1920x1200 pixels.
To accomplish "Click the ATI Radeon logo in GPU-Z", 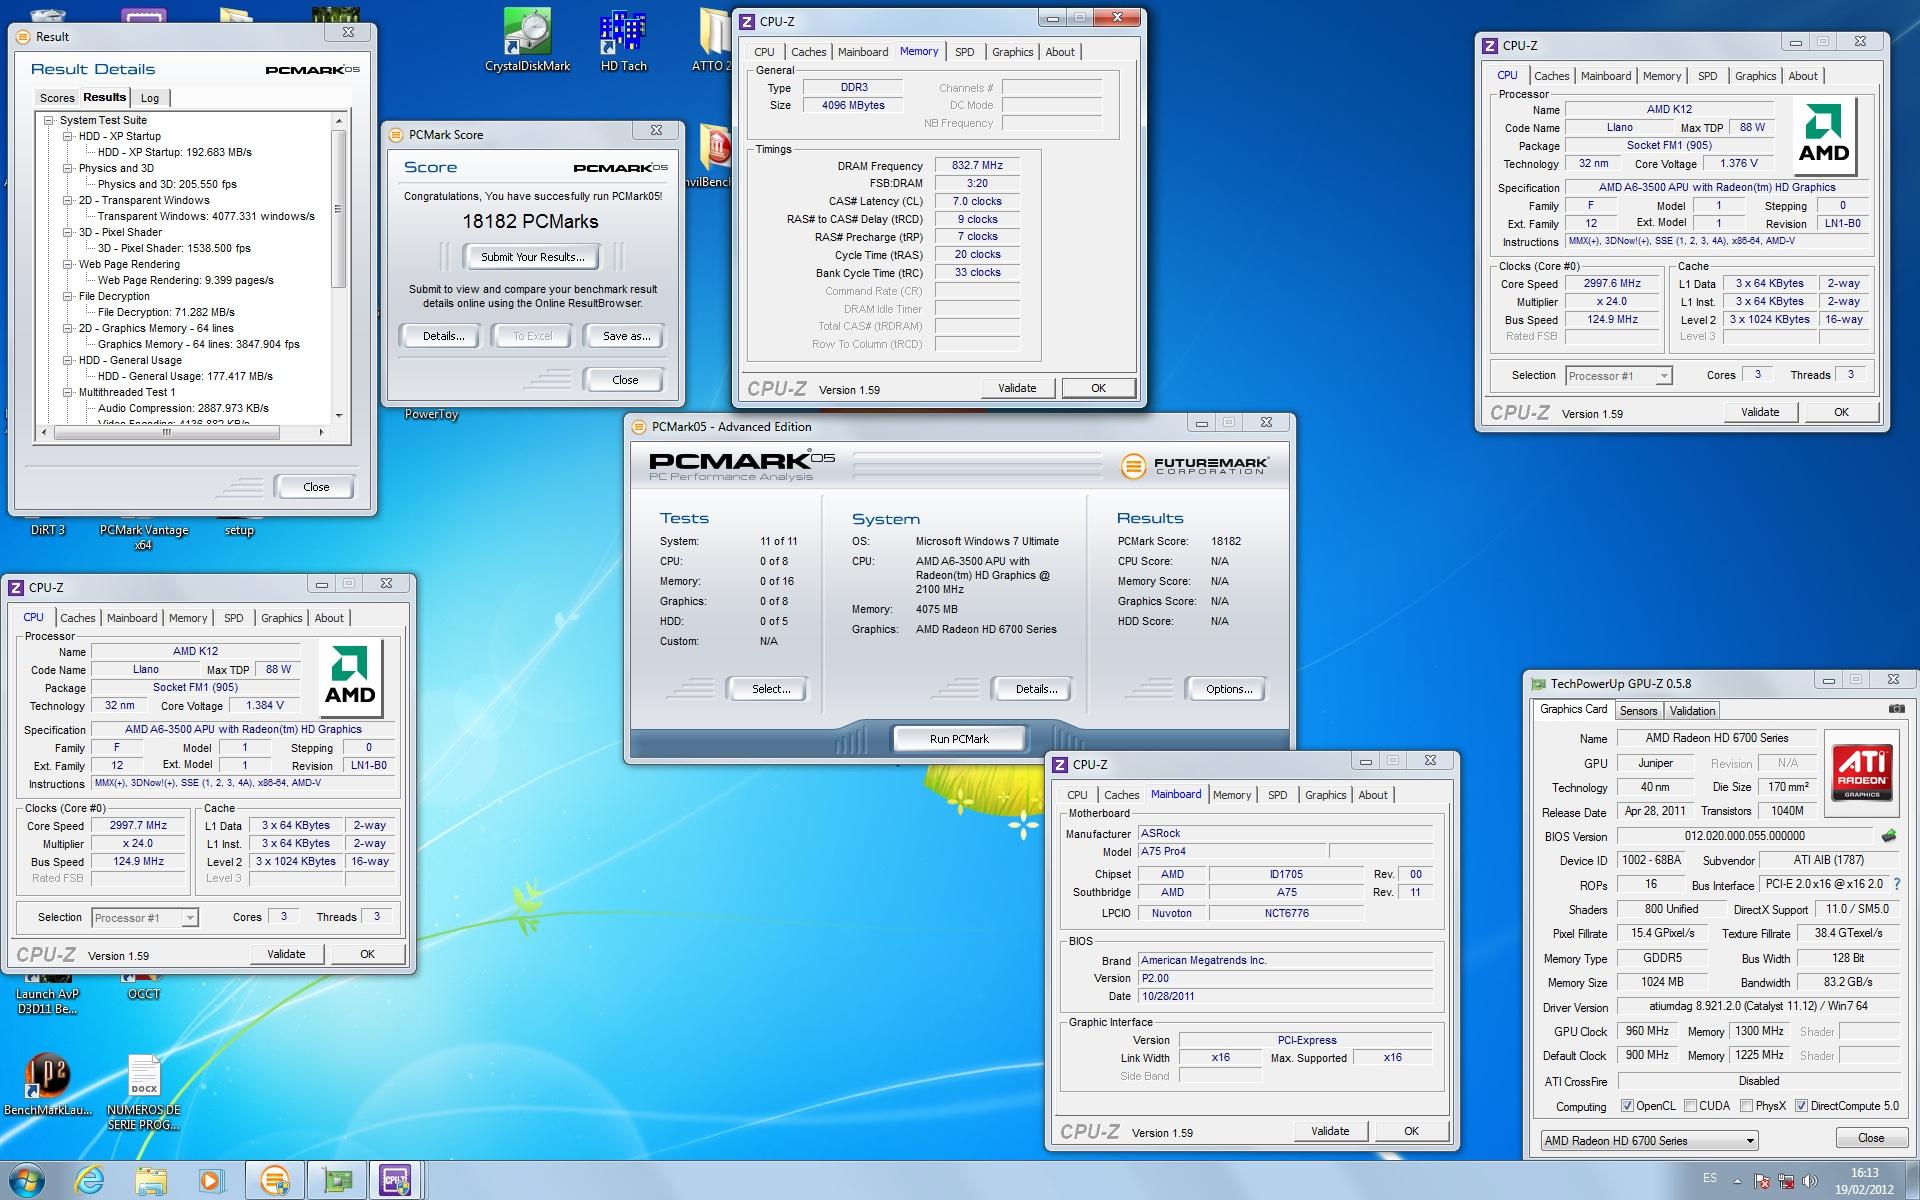I will click(1862, 771).
